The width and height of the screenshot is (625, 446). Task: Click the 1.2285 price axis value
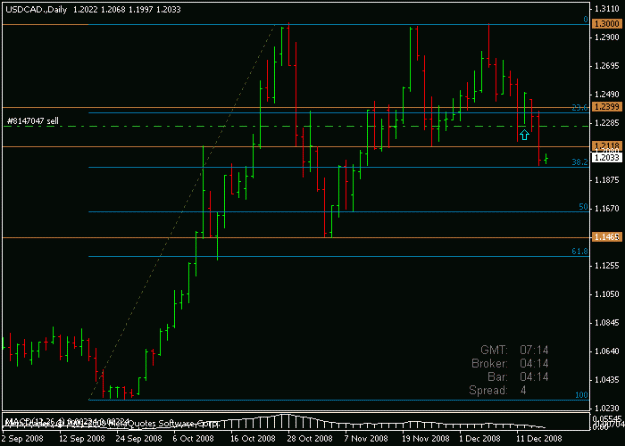(x=607, y=123)
